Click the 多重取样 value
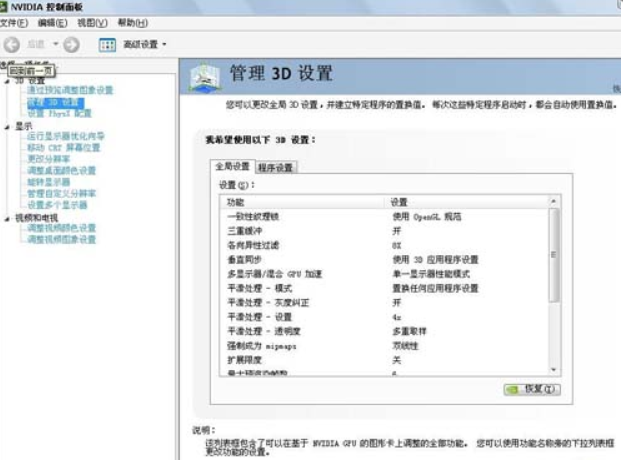Image resolution: width=623 pixels, height=466 pixels. [x=409, y=331]
